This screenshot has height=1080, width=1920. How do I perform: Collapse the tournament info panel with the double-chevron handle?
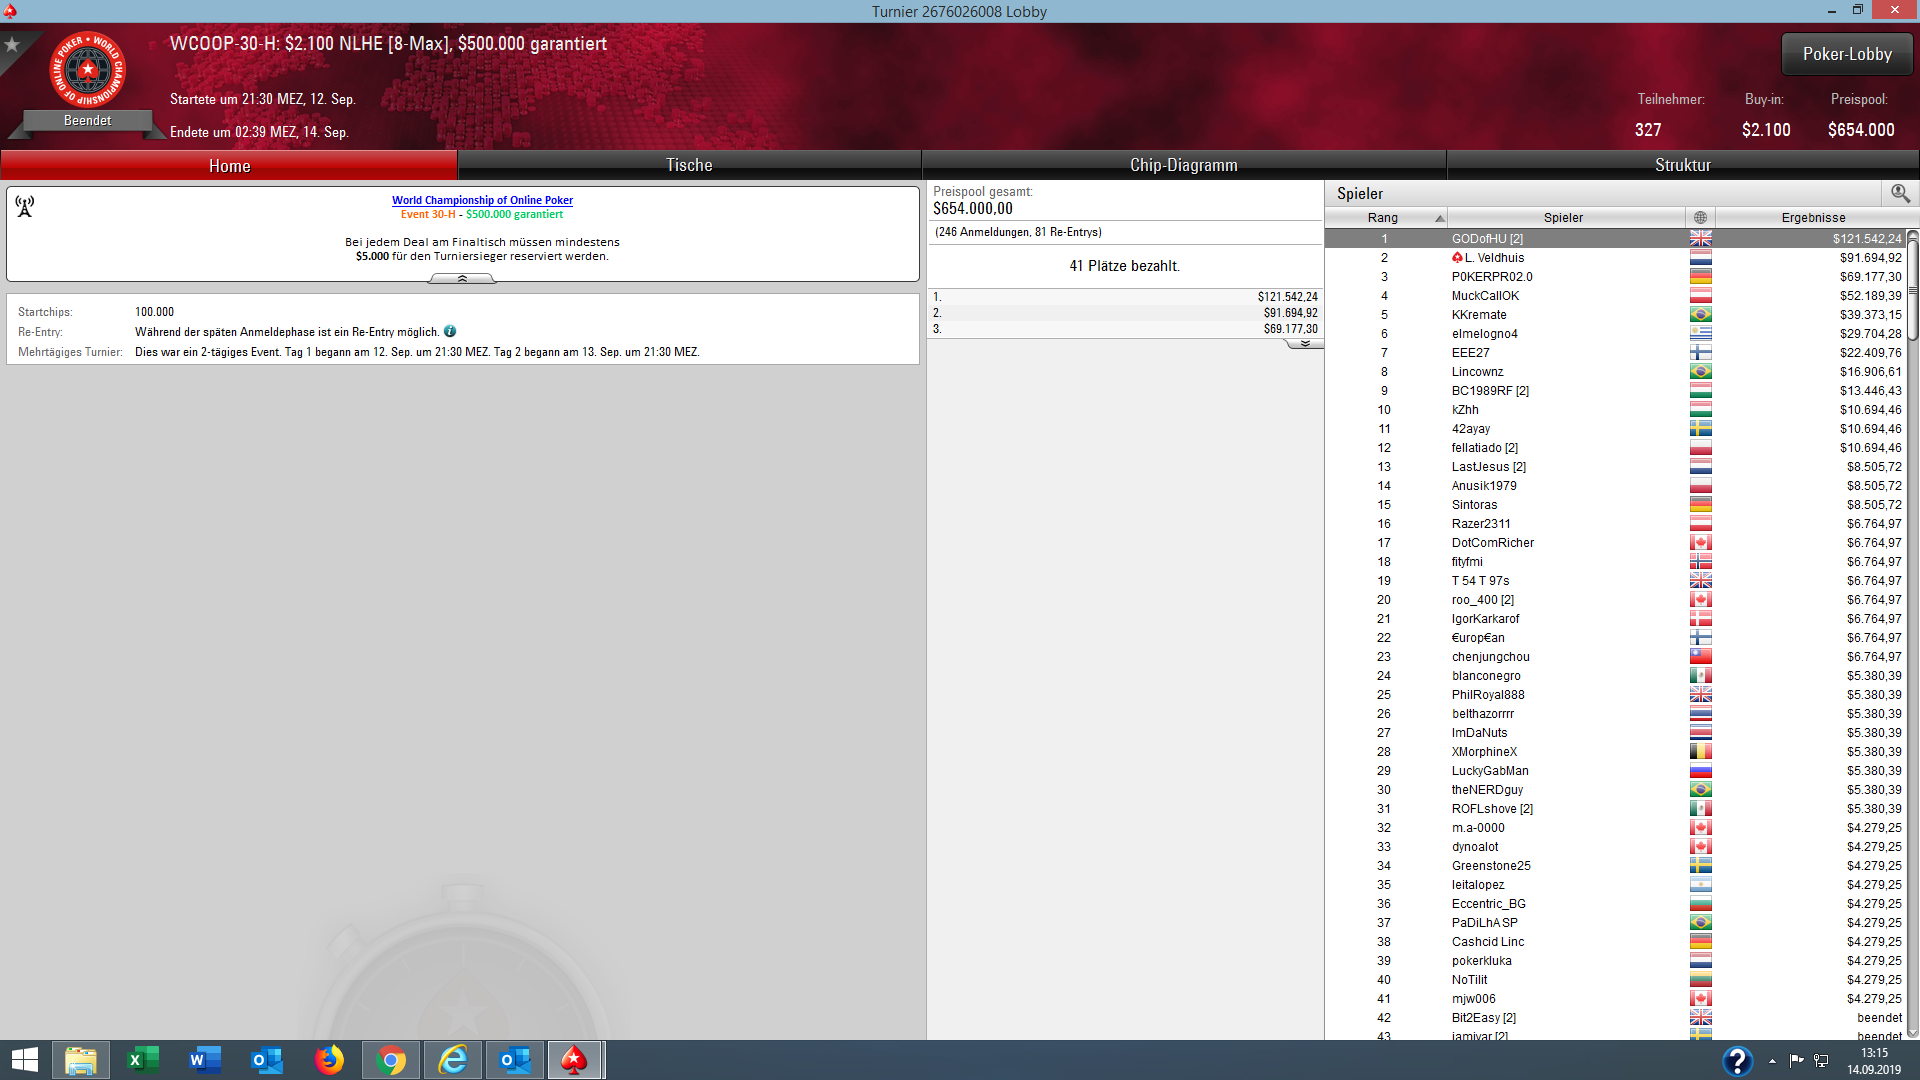[462, 279]
